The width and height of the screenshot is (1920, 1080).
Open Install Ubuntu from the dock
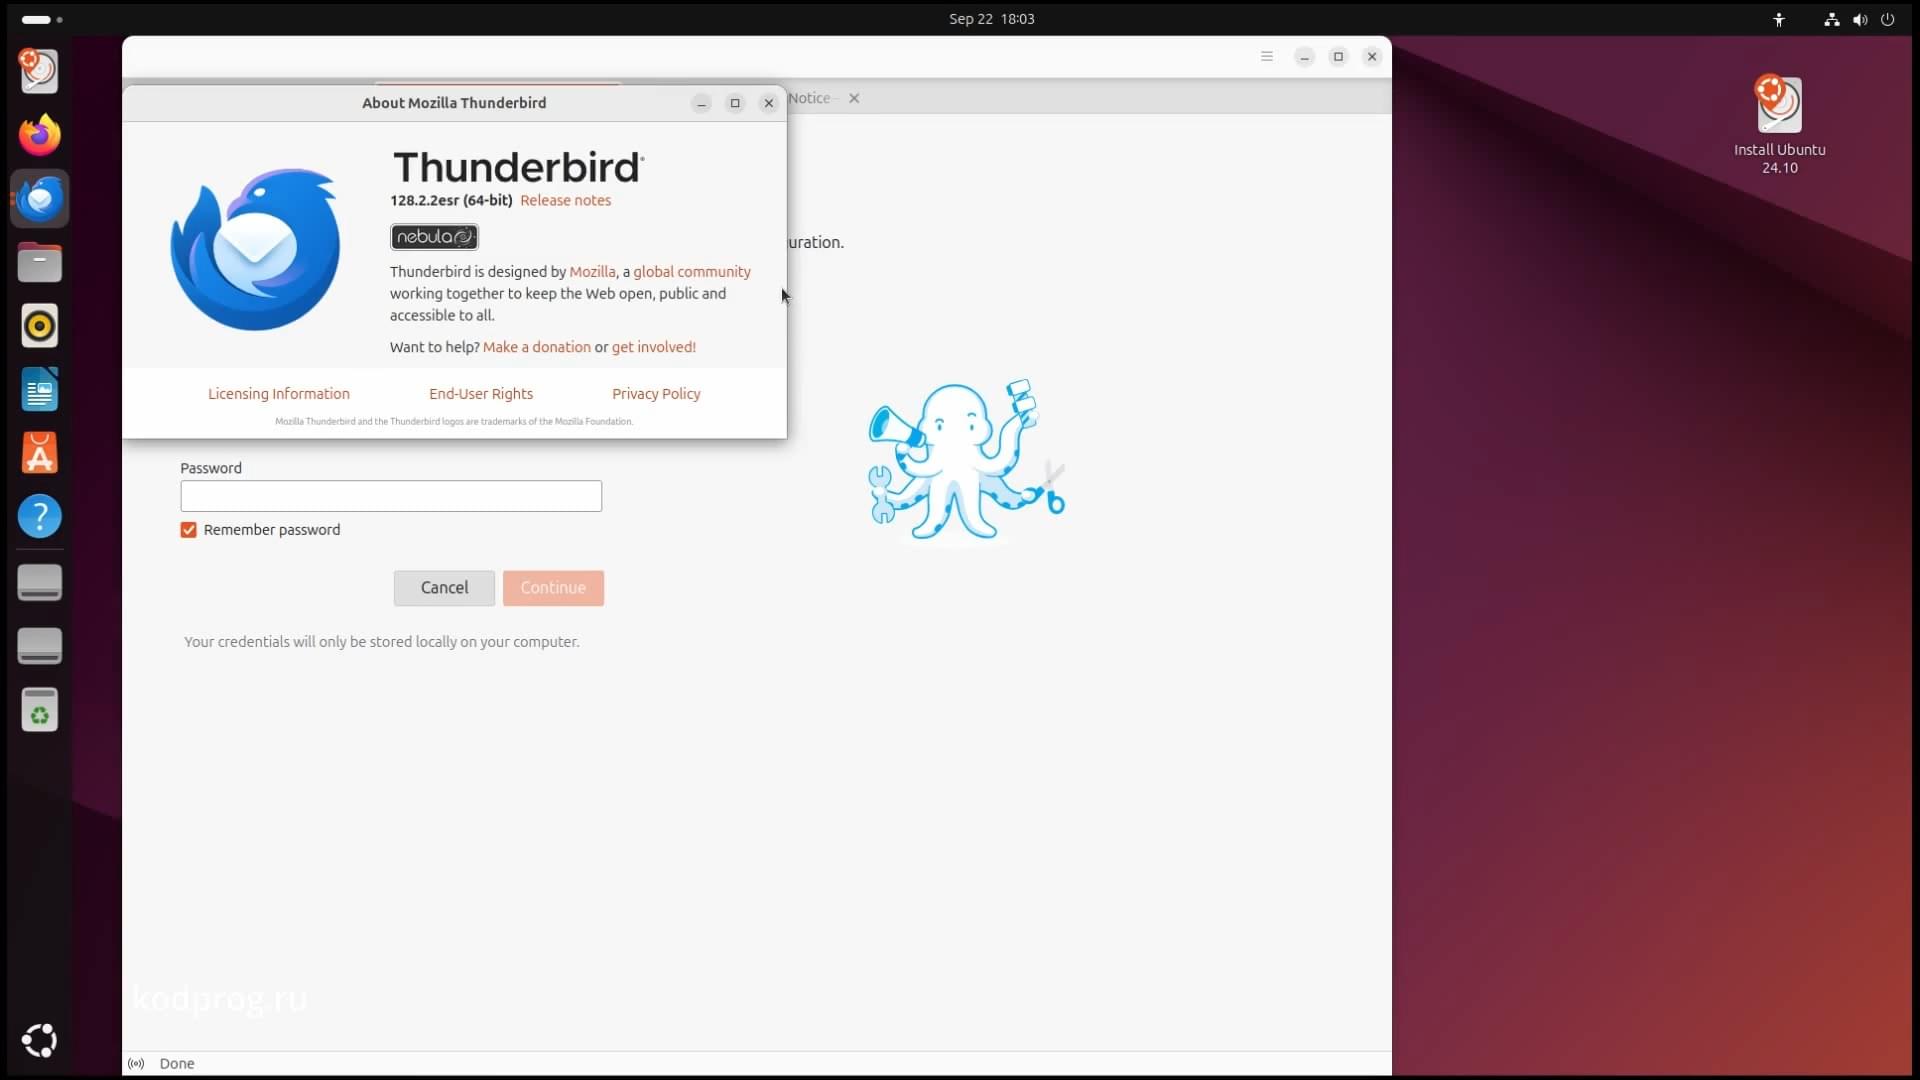coord(39,71)
